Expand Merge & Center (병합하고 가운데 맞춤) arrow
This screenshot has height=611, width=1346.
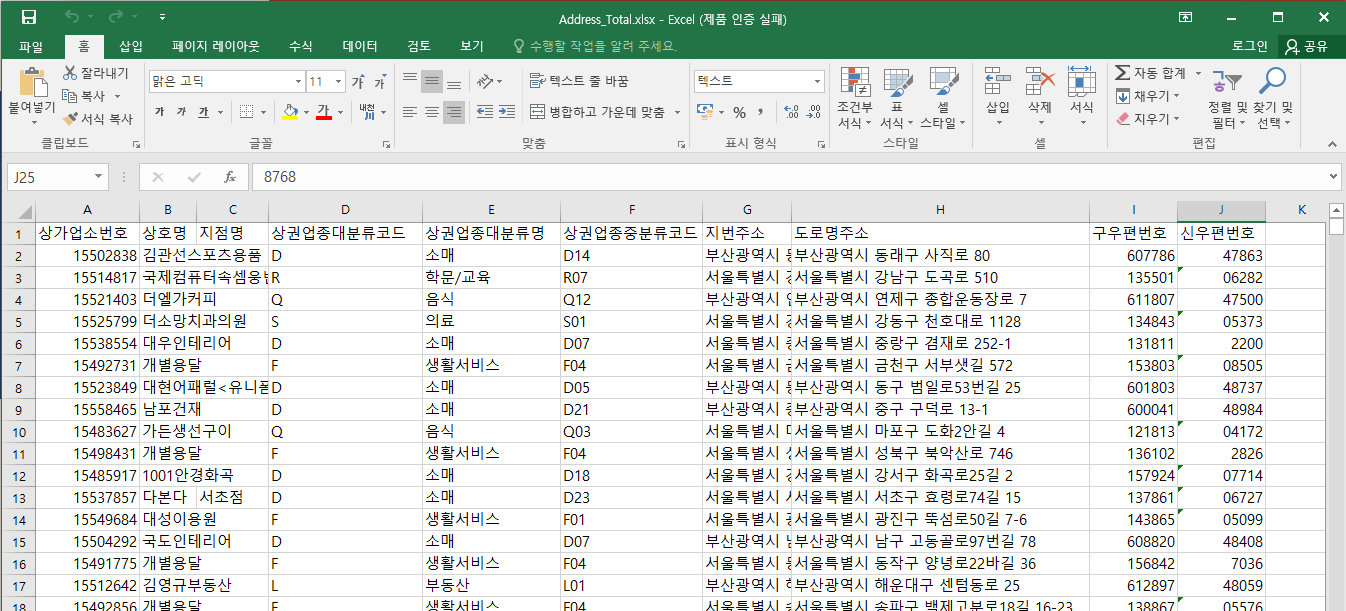(677, 112)
